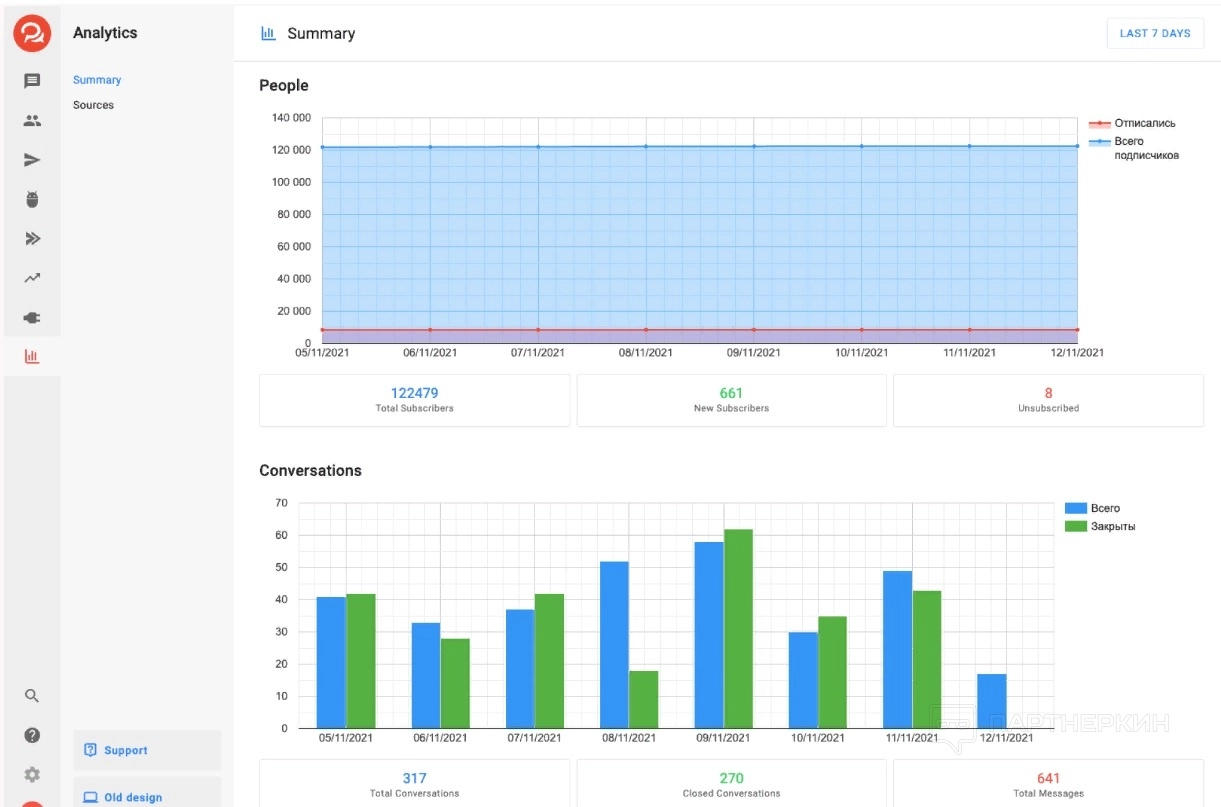Screen dimensions: 1221x807
Task: Click the search magnifier icon
Action: pyautogui.click(x=32, y=696)
